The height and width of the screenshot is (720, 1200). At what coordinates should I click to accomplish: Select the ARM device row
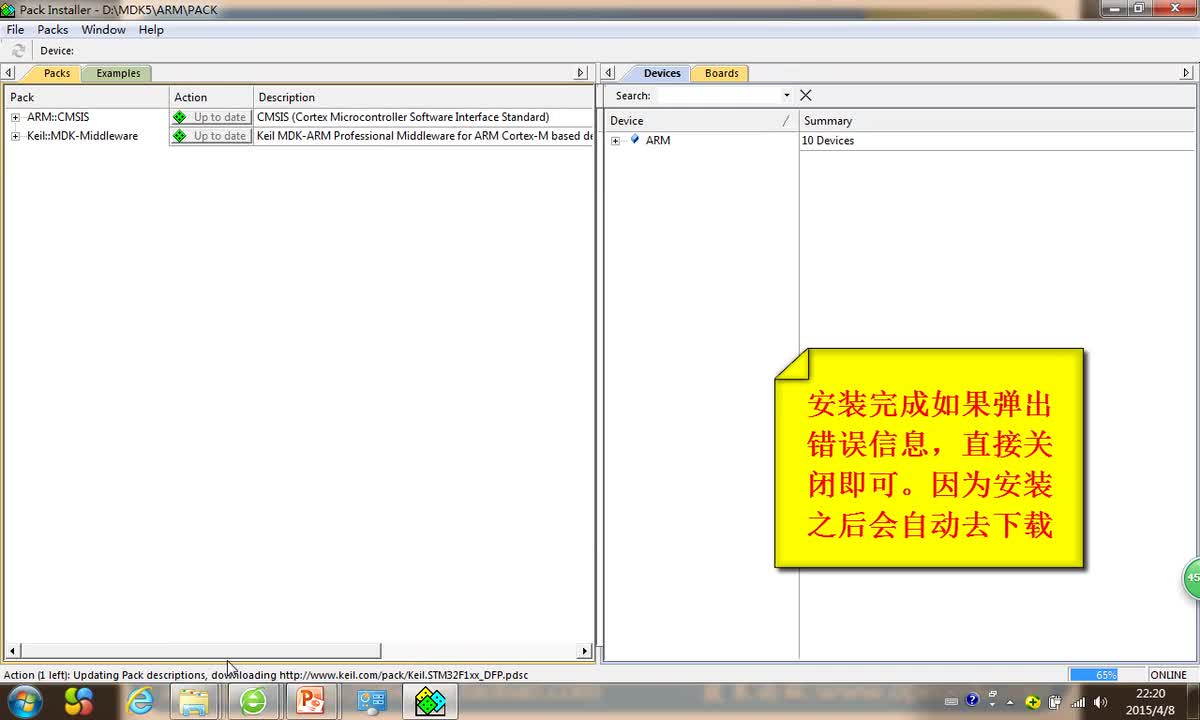[x=900, y=141]
